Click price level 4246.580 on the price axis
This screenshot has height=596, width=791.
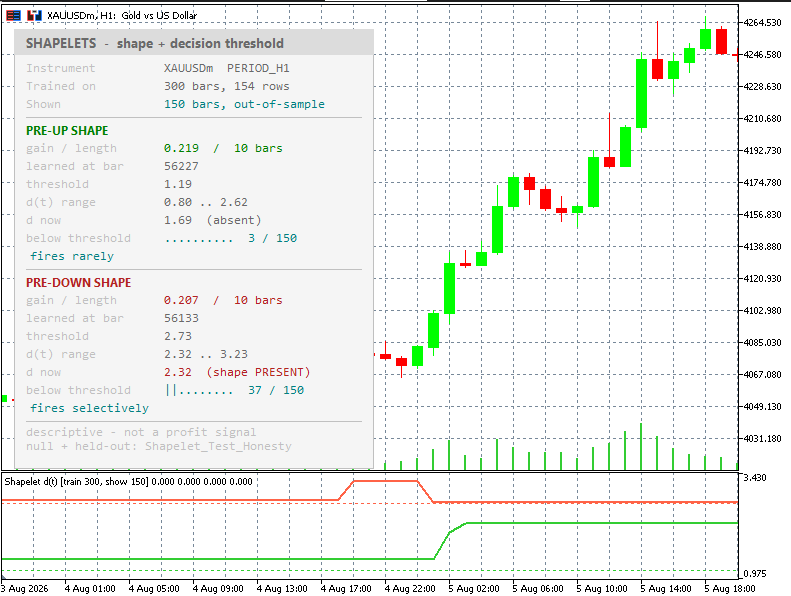pos(762,55)
